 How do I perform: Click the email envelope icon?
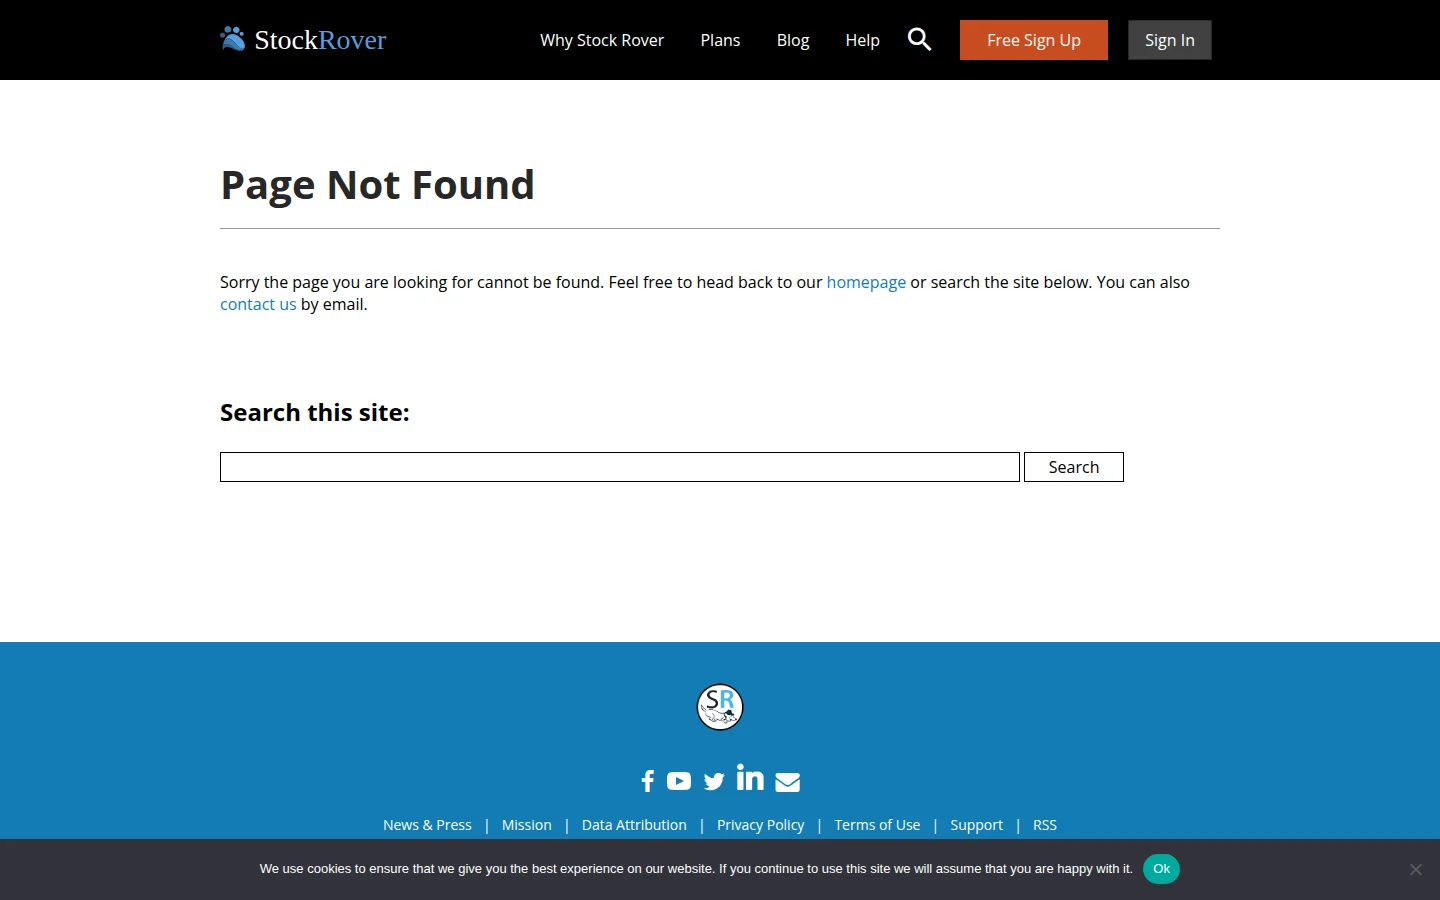click(x=788, y=782)
